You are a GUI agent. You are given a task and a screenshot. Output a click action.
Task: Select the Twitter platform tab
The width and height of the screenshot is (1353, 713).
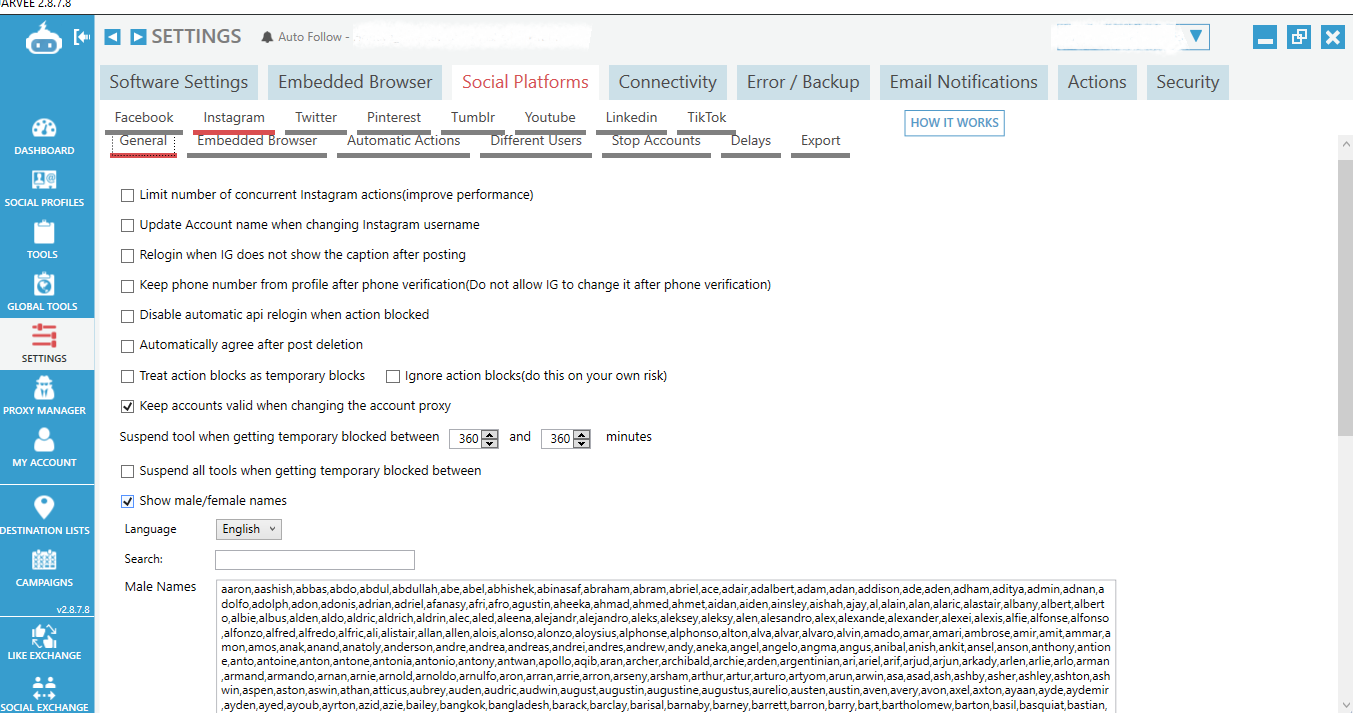coord(316,118)
